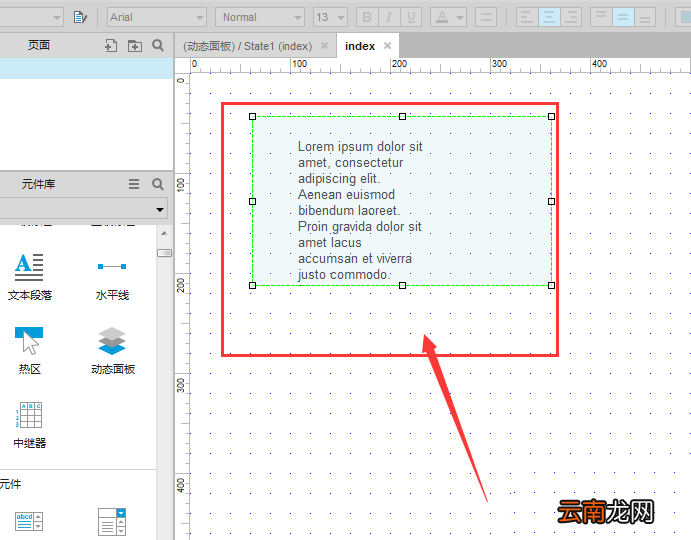Toggle italic text formatting
Image resolution: width=691 pixels, height=540 pixels.
tap(389, 17)
